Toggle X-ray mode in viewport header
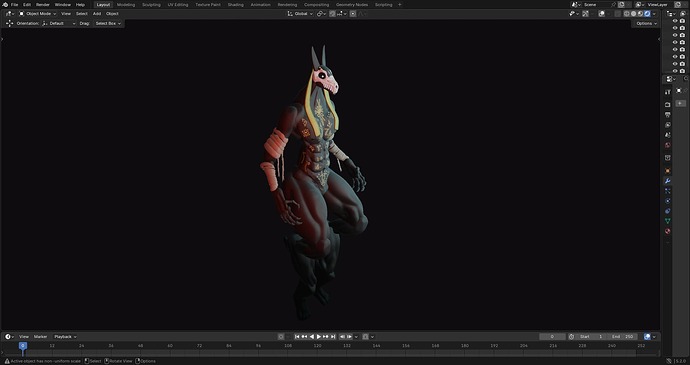690x365 pixels. pos(617,14)
